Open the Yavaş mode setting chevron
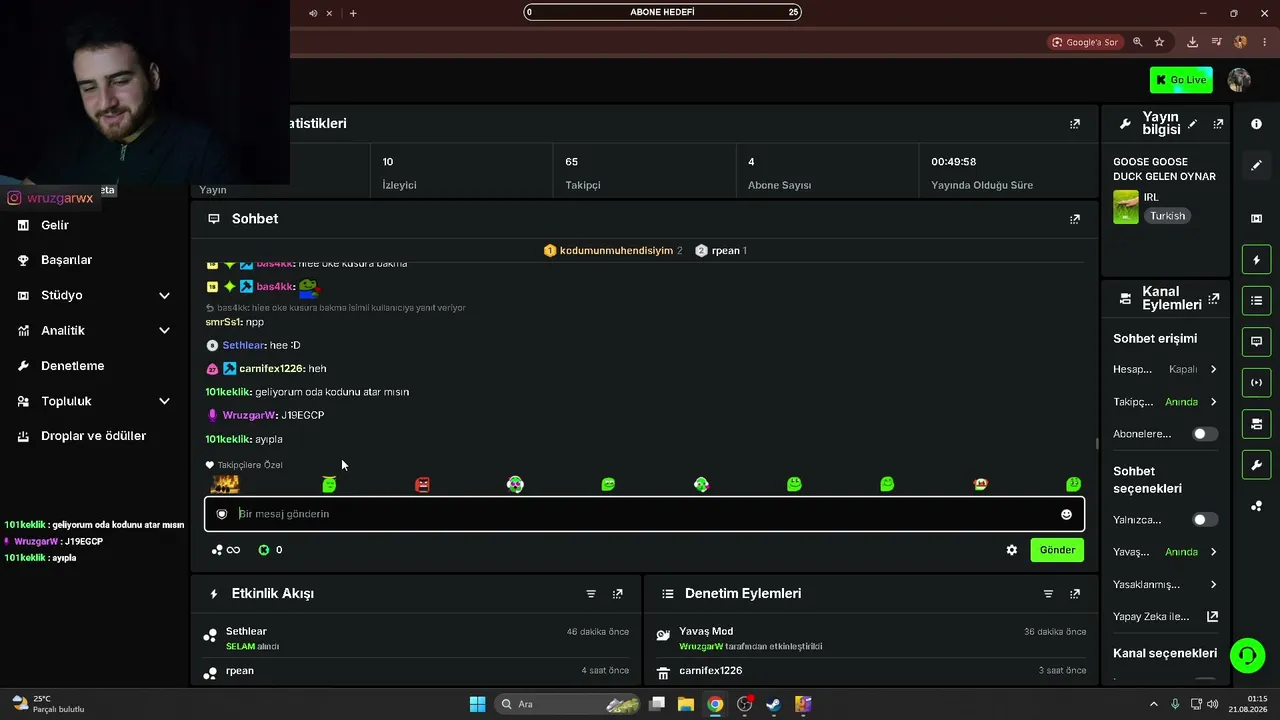1280x720 pixels. click(1213, 552)
